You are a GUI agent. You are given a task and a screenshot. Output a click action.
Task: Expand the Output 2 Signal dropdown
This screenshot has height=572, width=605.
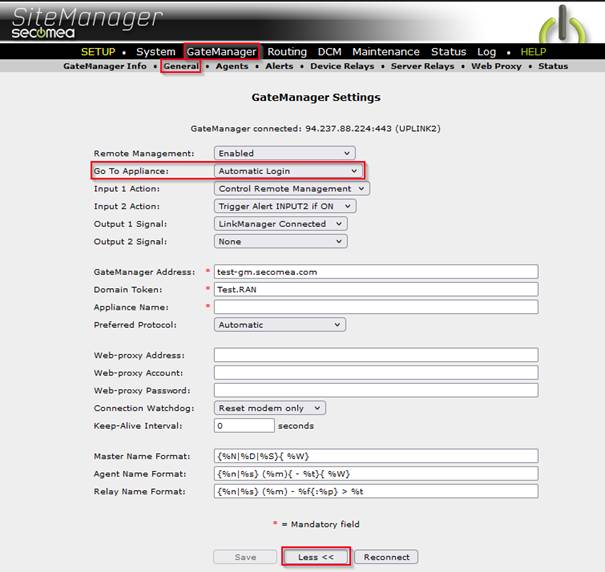(x=281, y=242)
